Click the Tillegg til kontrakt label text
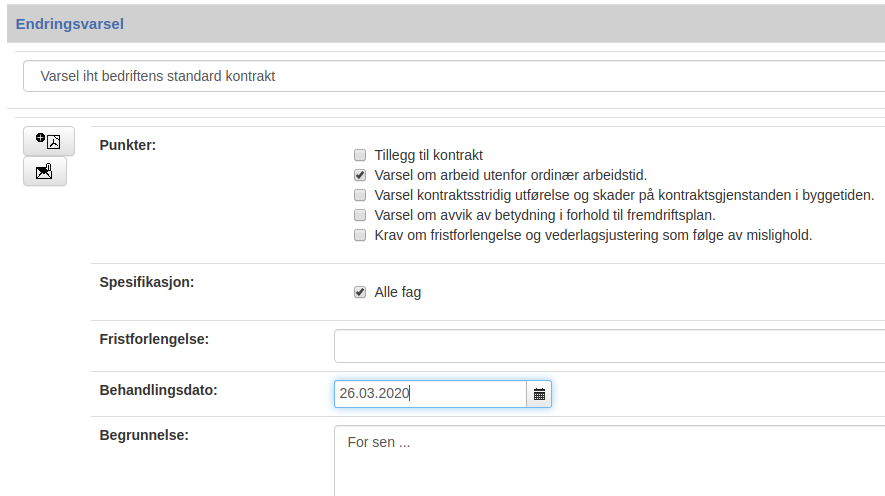885x496 pixels. pyautogui.click(x=428, y=155)
